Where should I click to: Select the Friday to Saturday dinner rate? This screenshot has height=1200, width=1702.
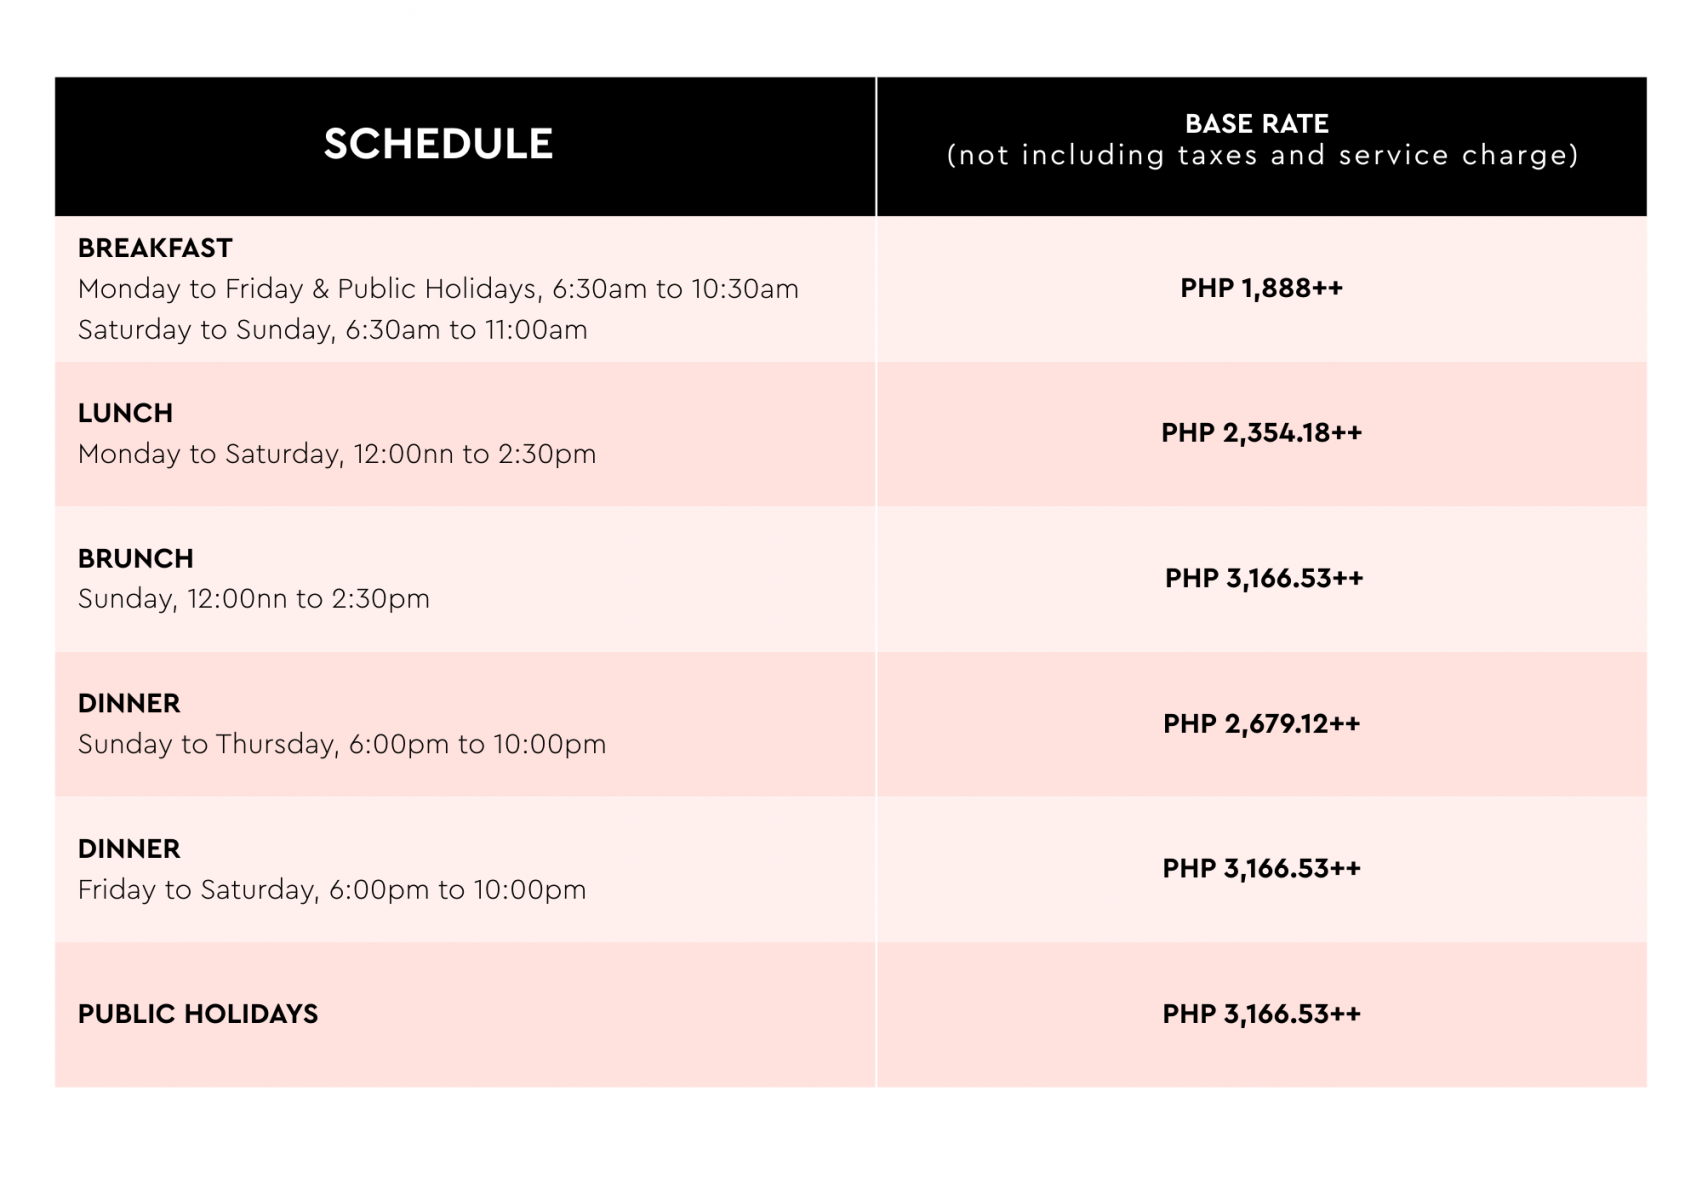coord(1261,868)
